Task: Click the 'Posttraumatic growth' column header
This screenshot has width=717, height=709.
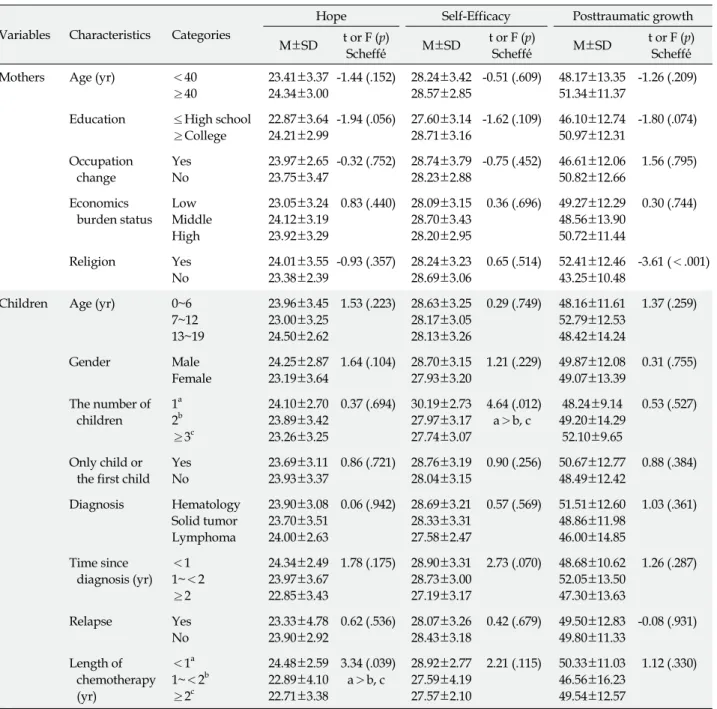Action: pos(633,16)
